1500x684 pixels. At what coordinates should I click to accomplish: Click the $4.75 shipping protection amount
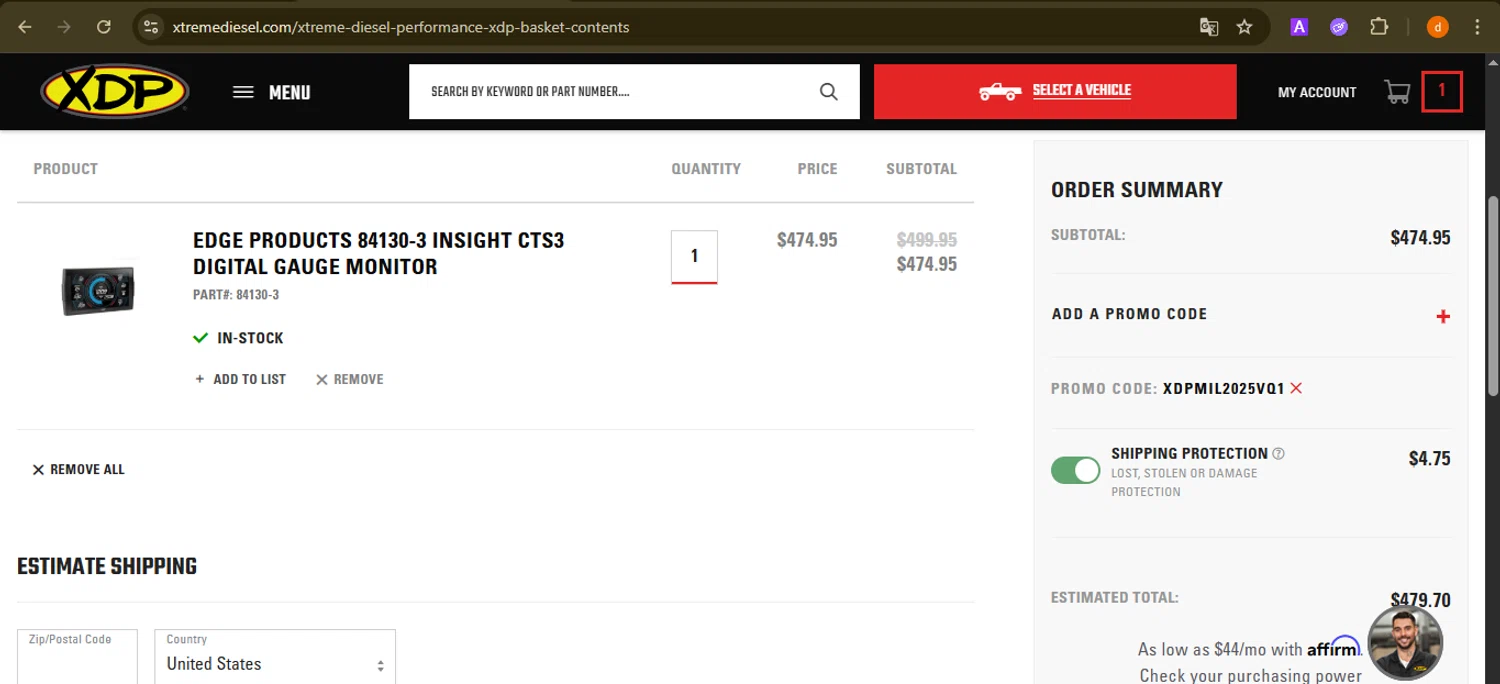(1430, 459)
